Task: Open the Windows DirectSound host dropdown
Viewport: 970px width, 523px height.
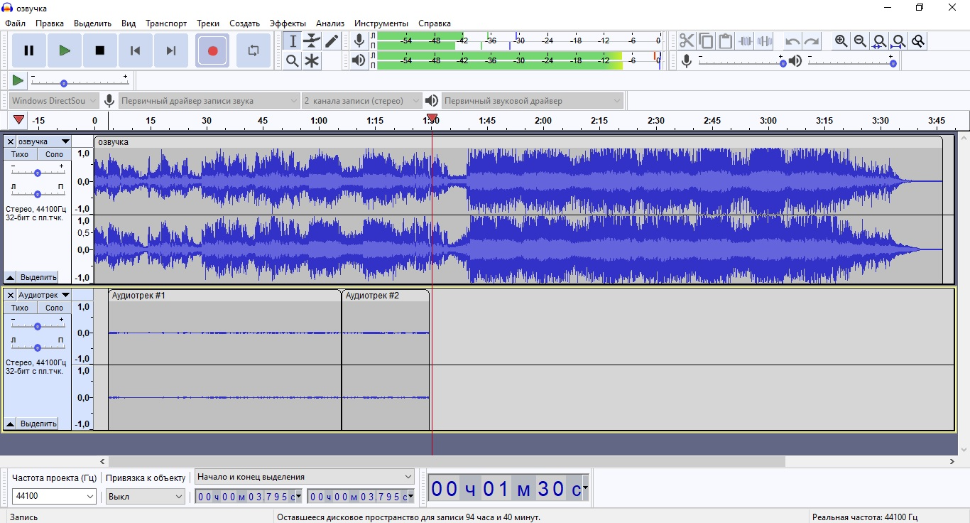Action: (54, 100)
